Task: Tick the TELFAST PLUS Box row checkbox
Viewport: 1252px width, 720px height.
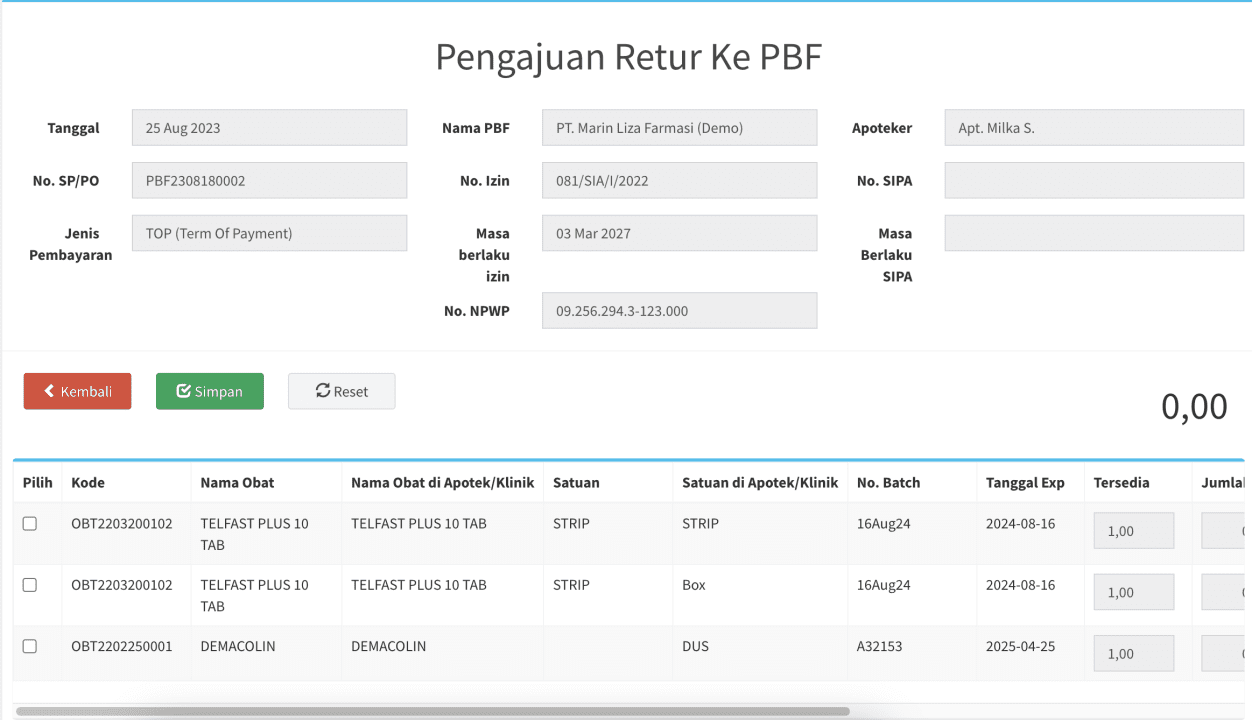Action: pos(30,585)
